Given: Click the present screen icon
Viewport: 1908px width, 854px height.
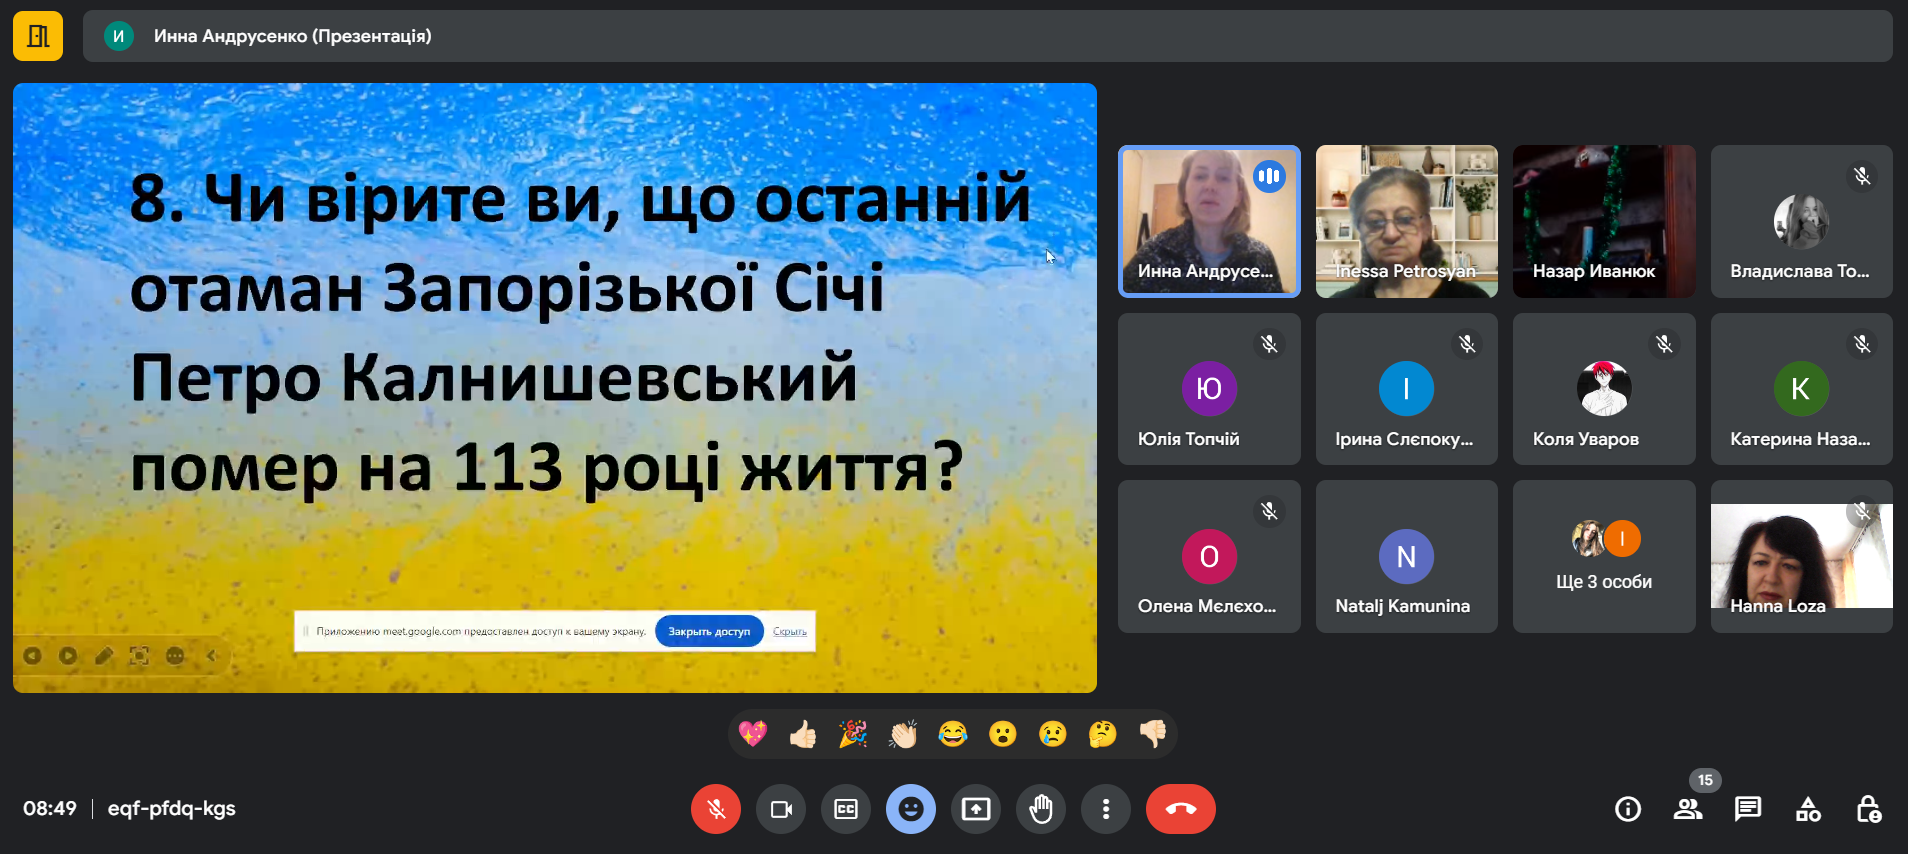Looking at the screenshot, I should (976, 809).
